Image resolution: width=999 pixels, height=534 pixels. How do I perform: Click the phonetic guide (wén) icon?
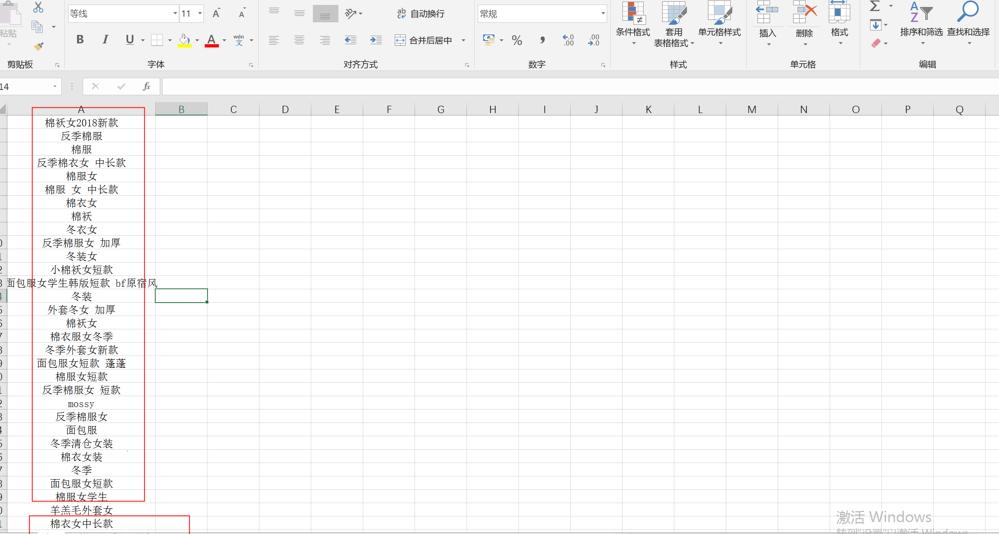click(x=239, y=40)
